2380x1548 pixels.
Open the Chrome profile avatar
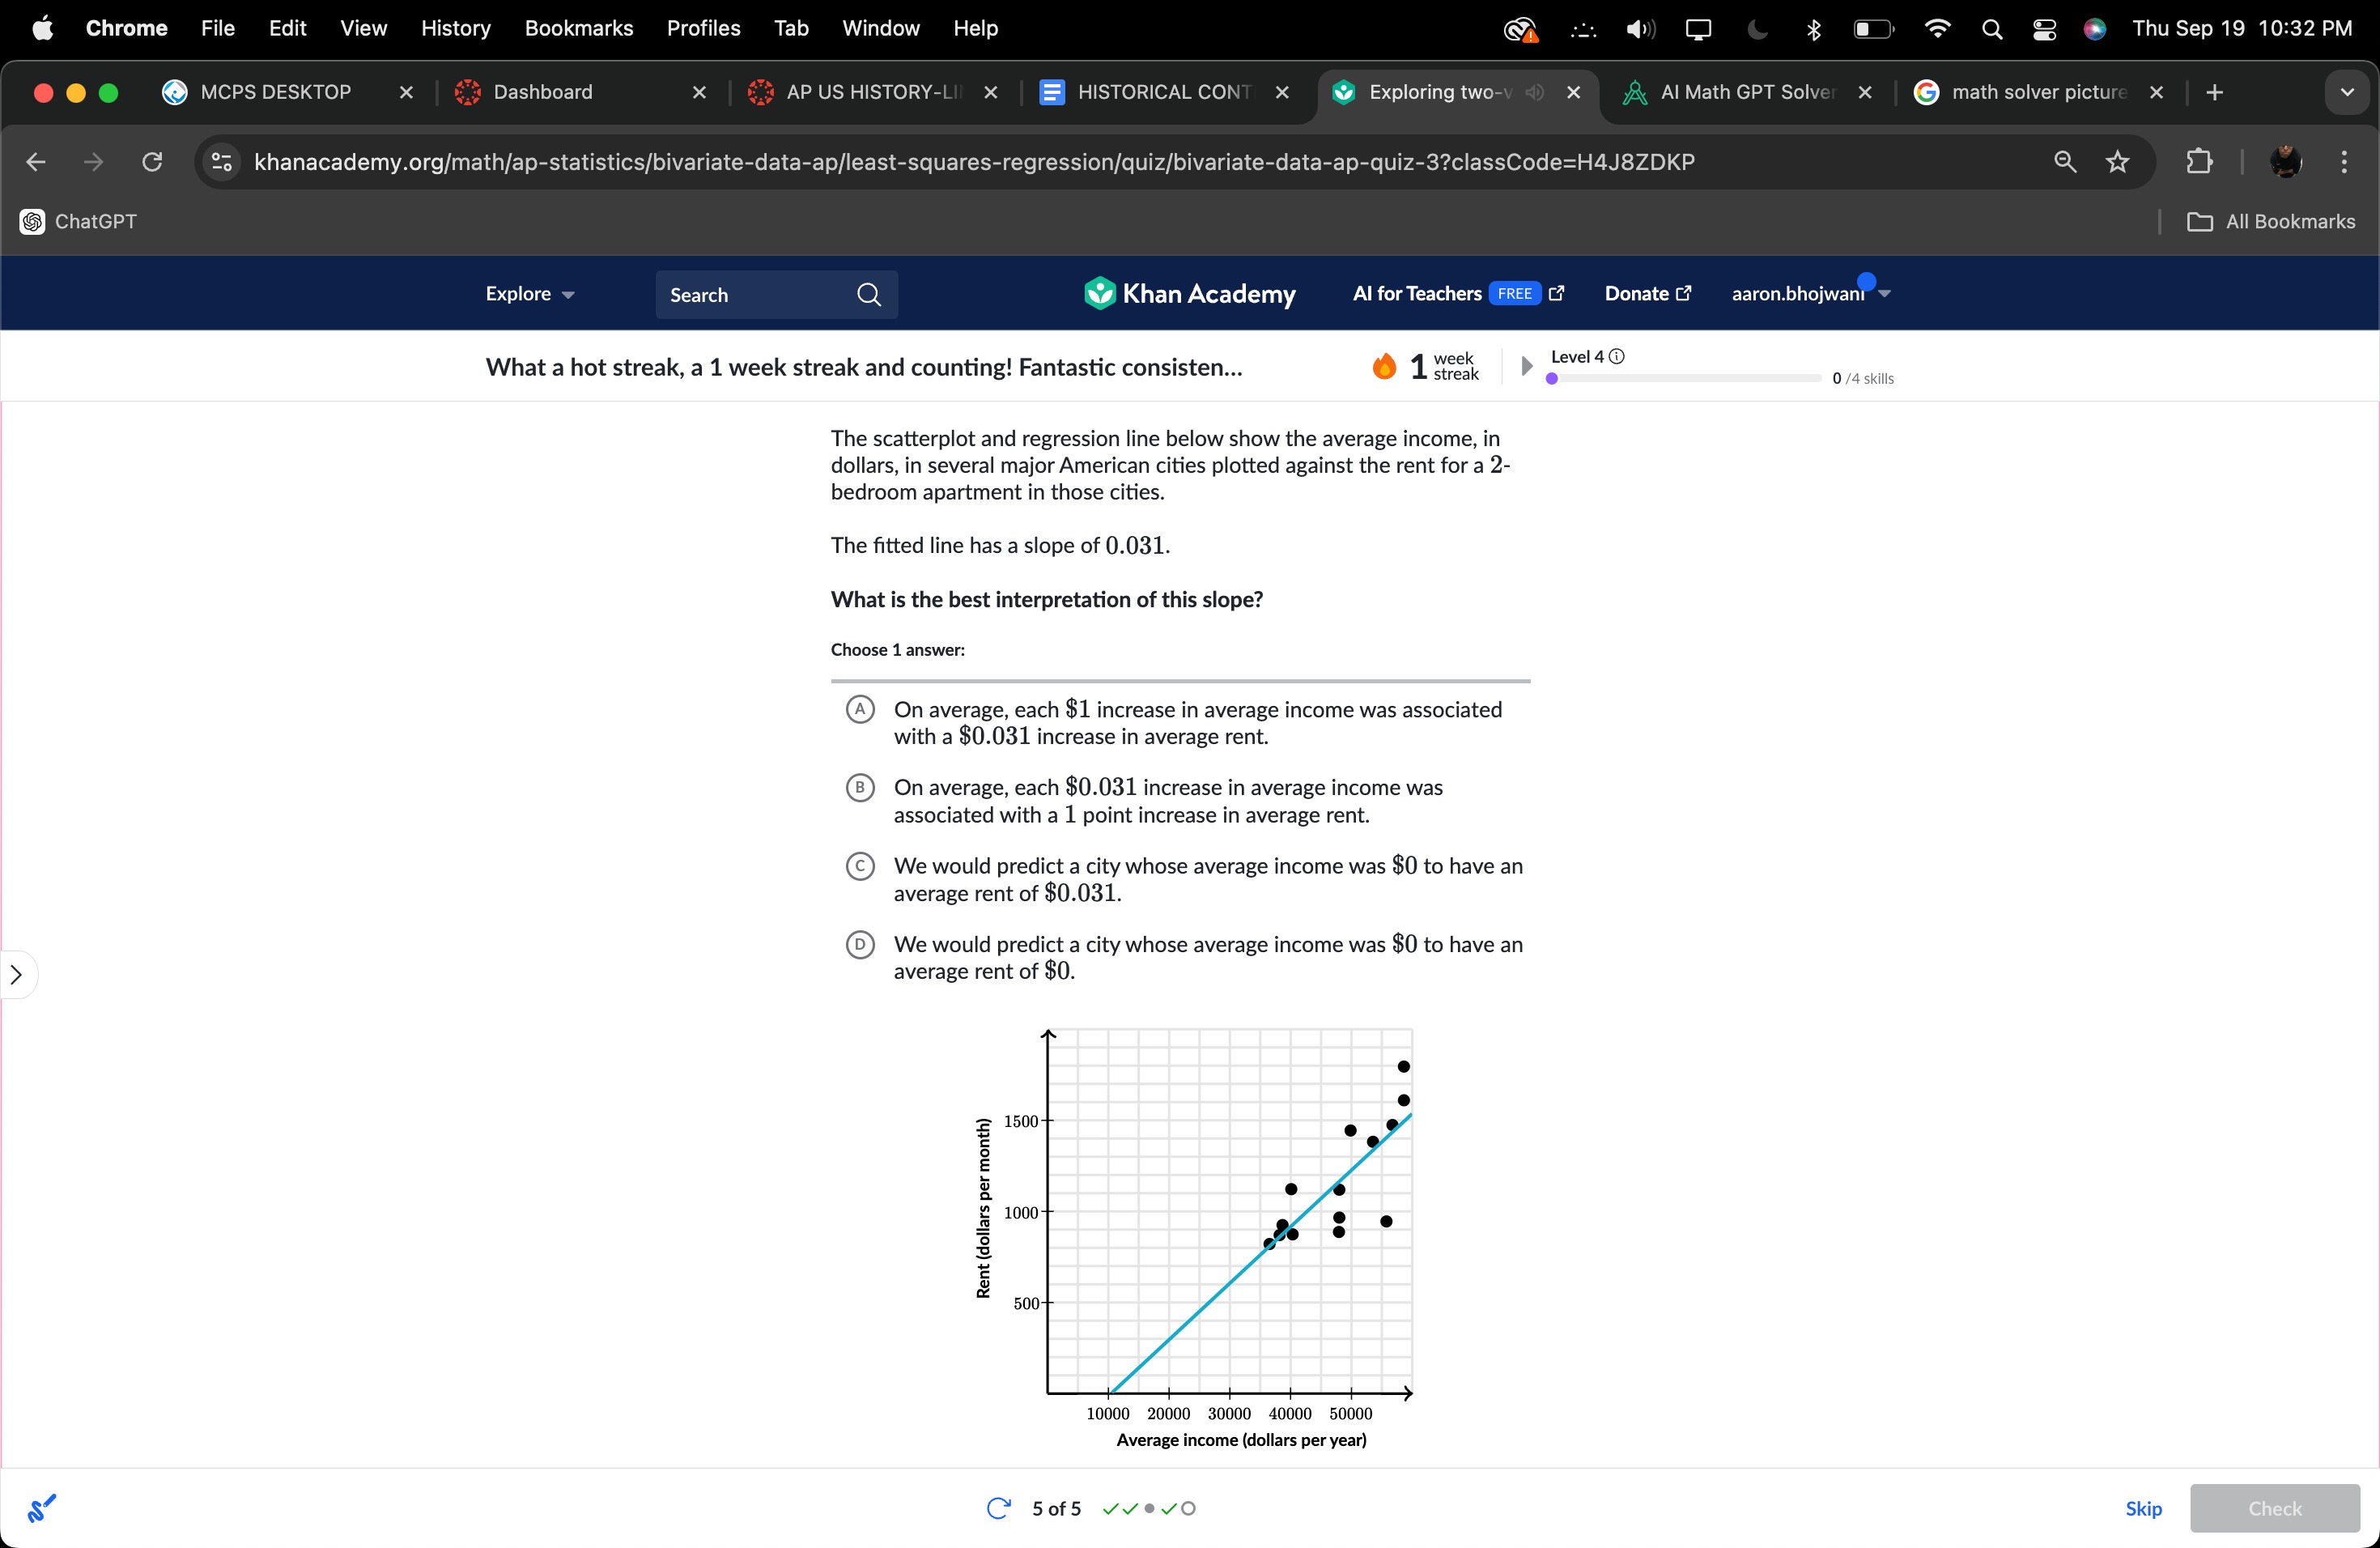pos(2286,162)
